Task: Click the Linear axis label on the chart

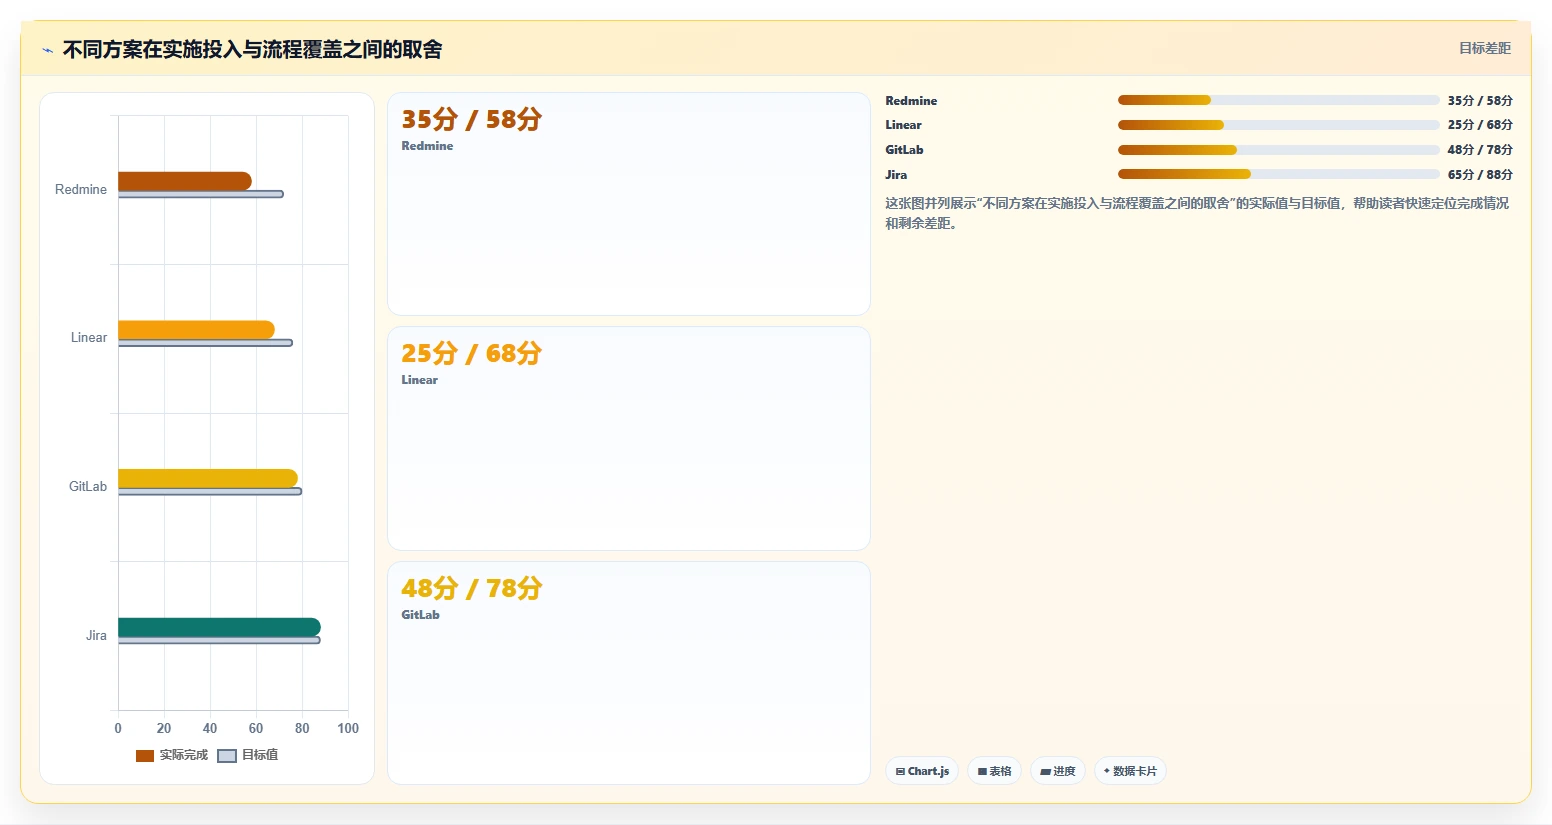Action: (x=89, y=337)
